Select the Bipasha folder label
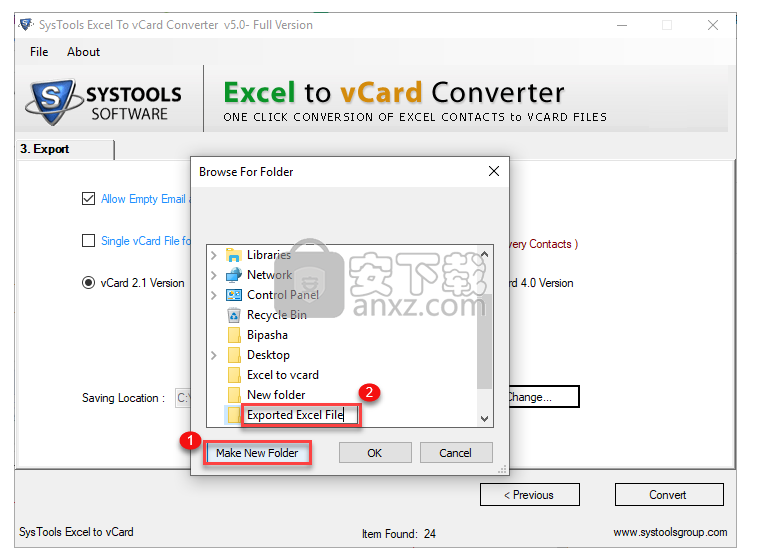764x559 pixels. tap(267, 335)
